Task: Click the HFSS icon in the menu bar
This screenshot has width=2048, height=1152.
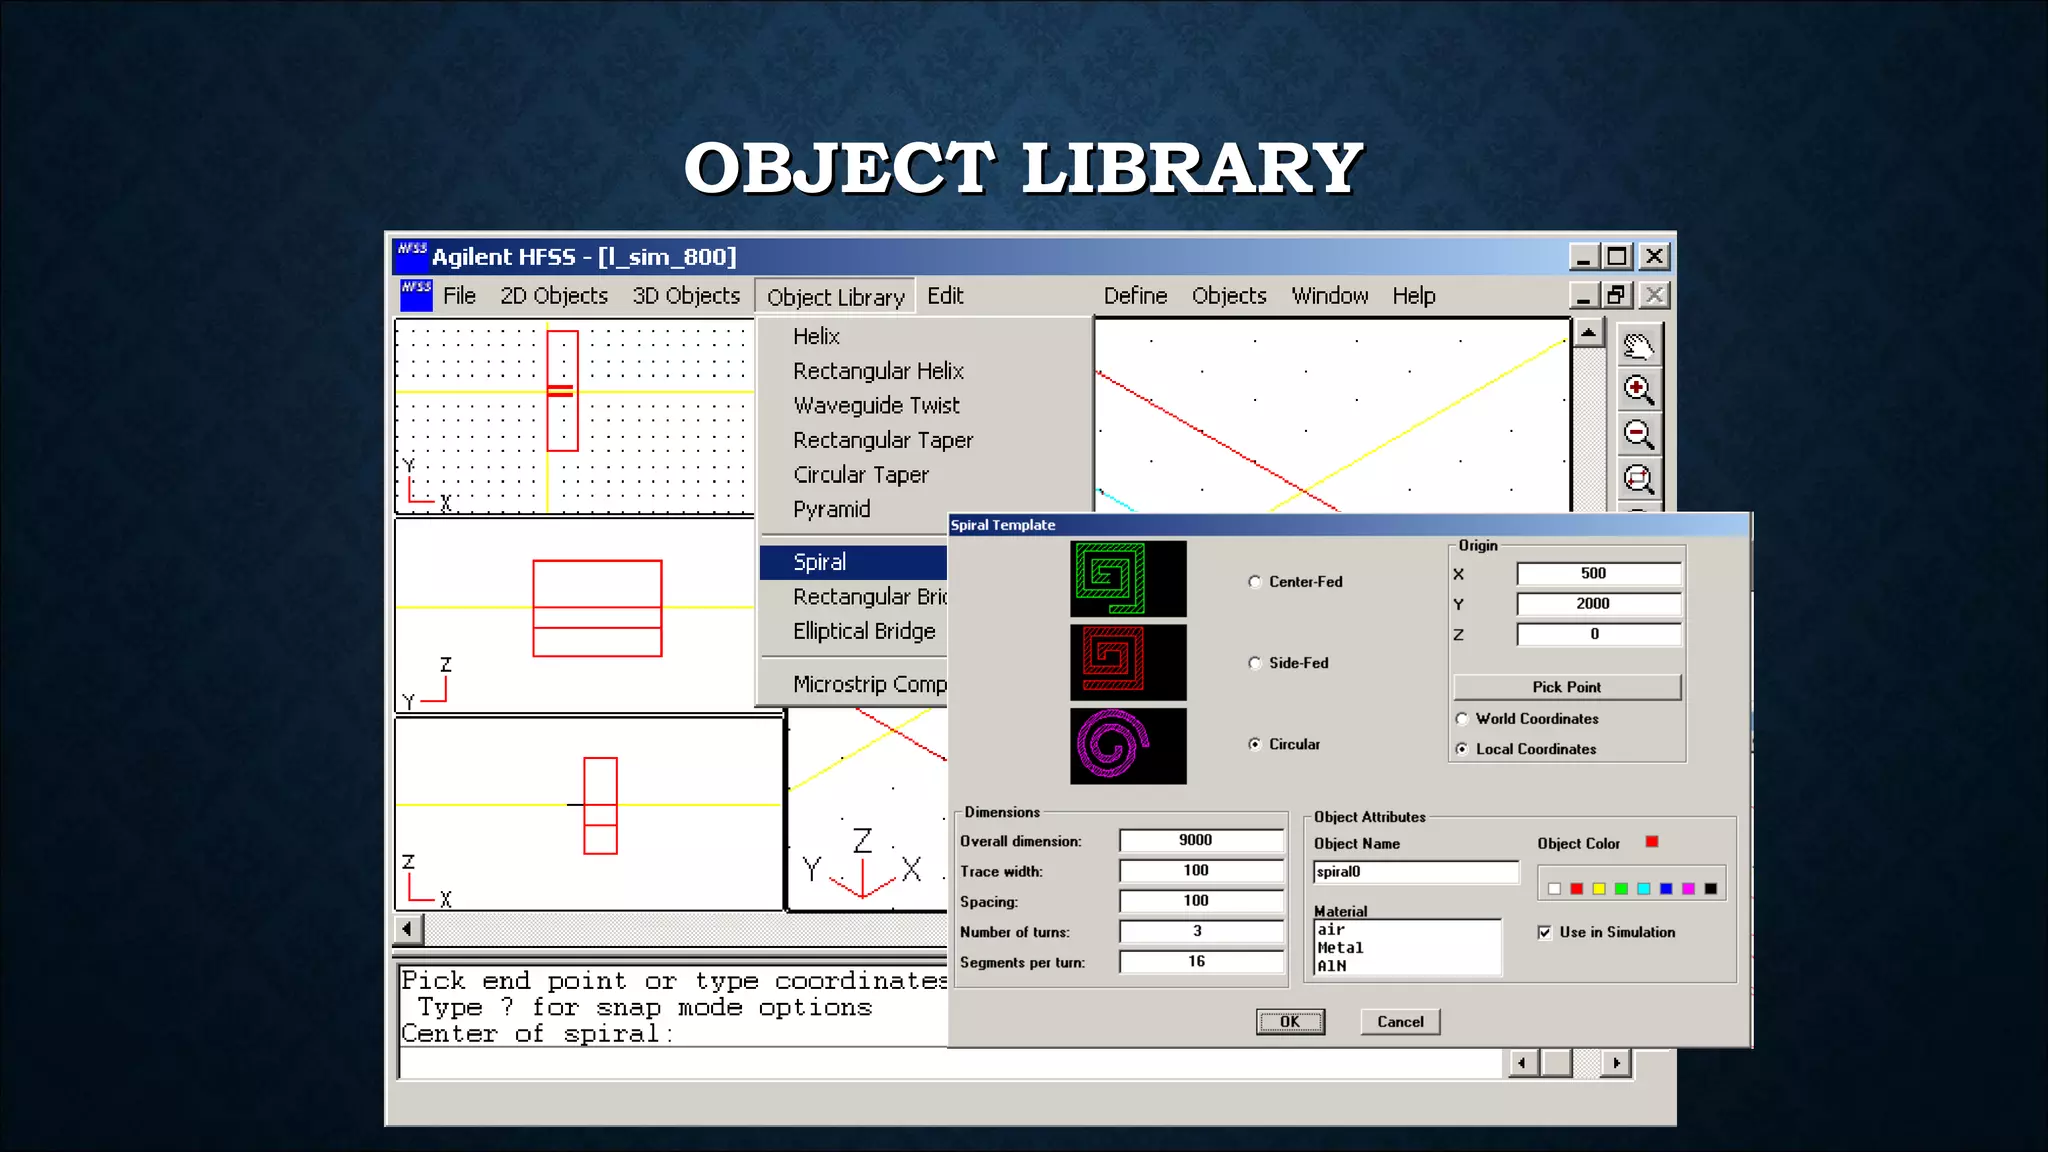Action: point(416,295)
